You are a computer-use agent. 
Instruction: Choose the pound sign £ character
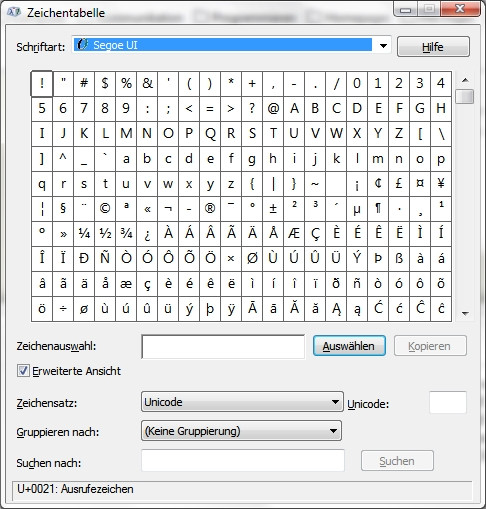tap(399, 184)
